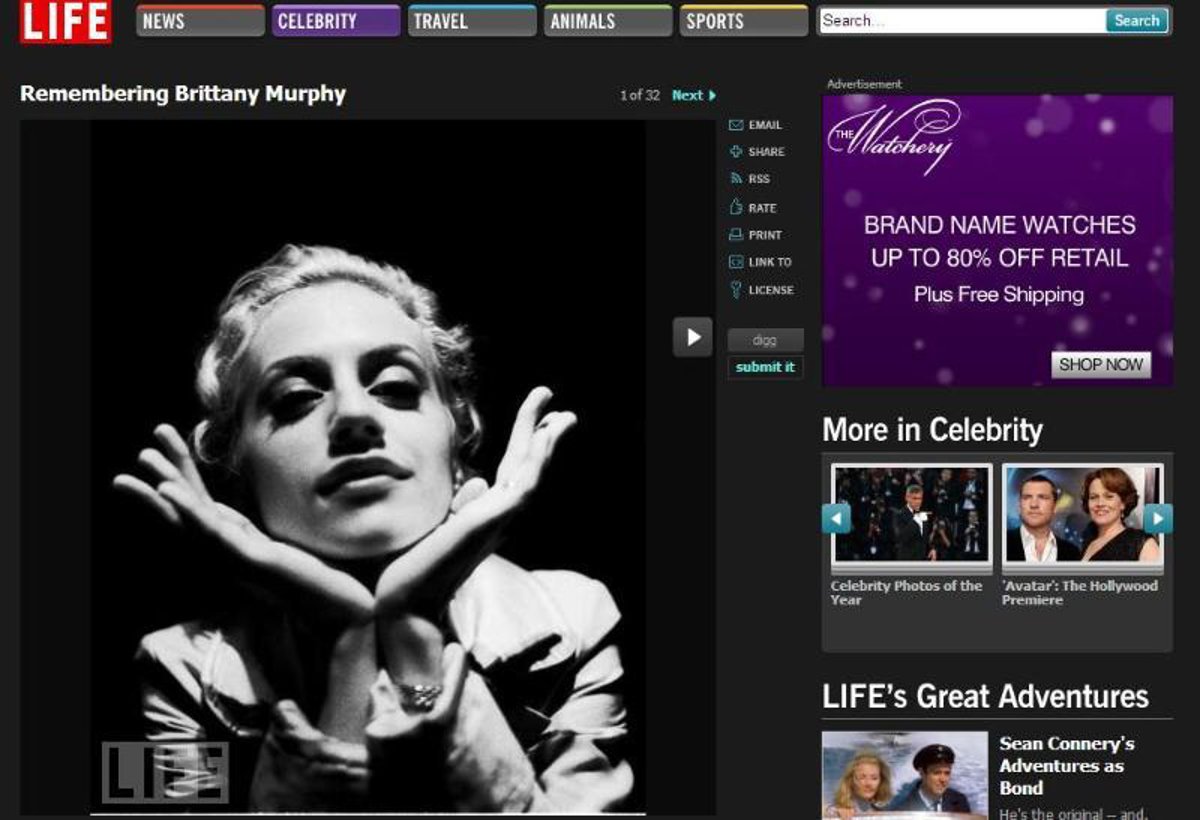Image resolution: width=1200 pixels, height=820 pixels.
Task: Click the Link To icon
Action: click(736, 262)
